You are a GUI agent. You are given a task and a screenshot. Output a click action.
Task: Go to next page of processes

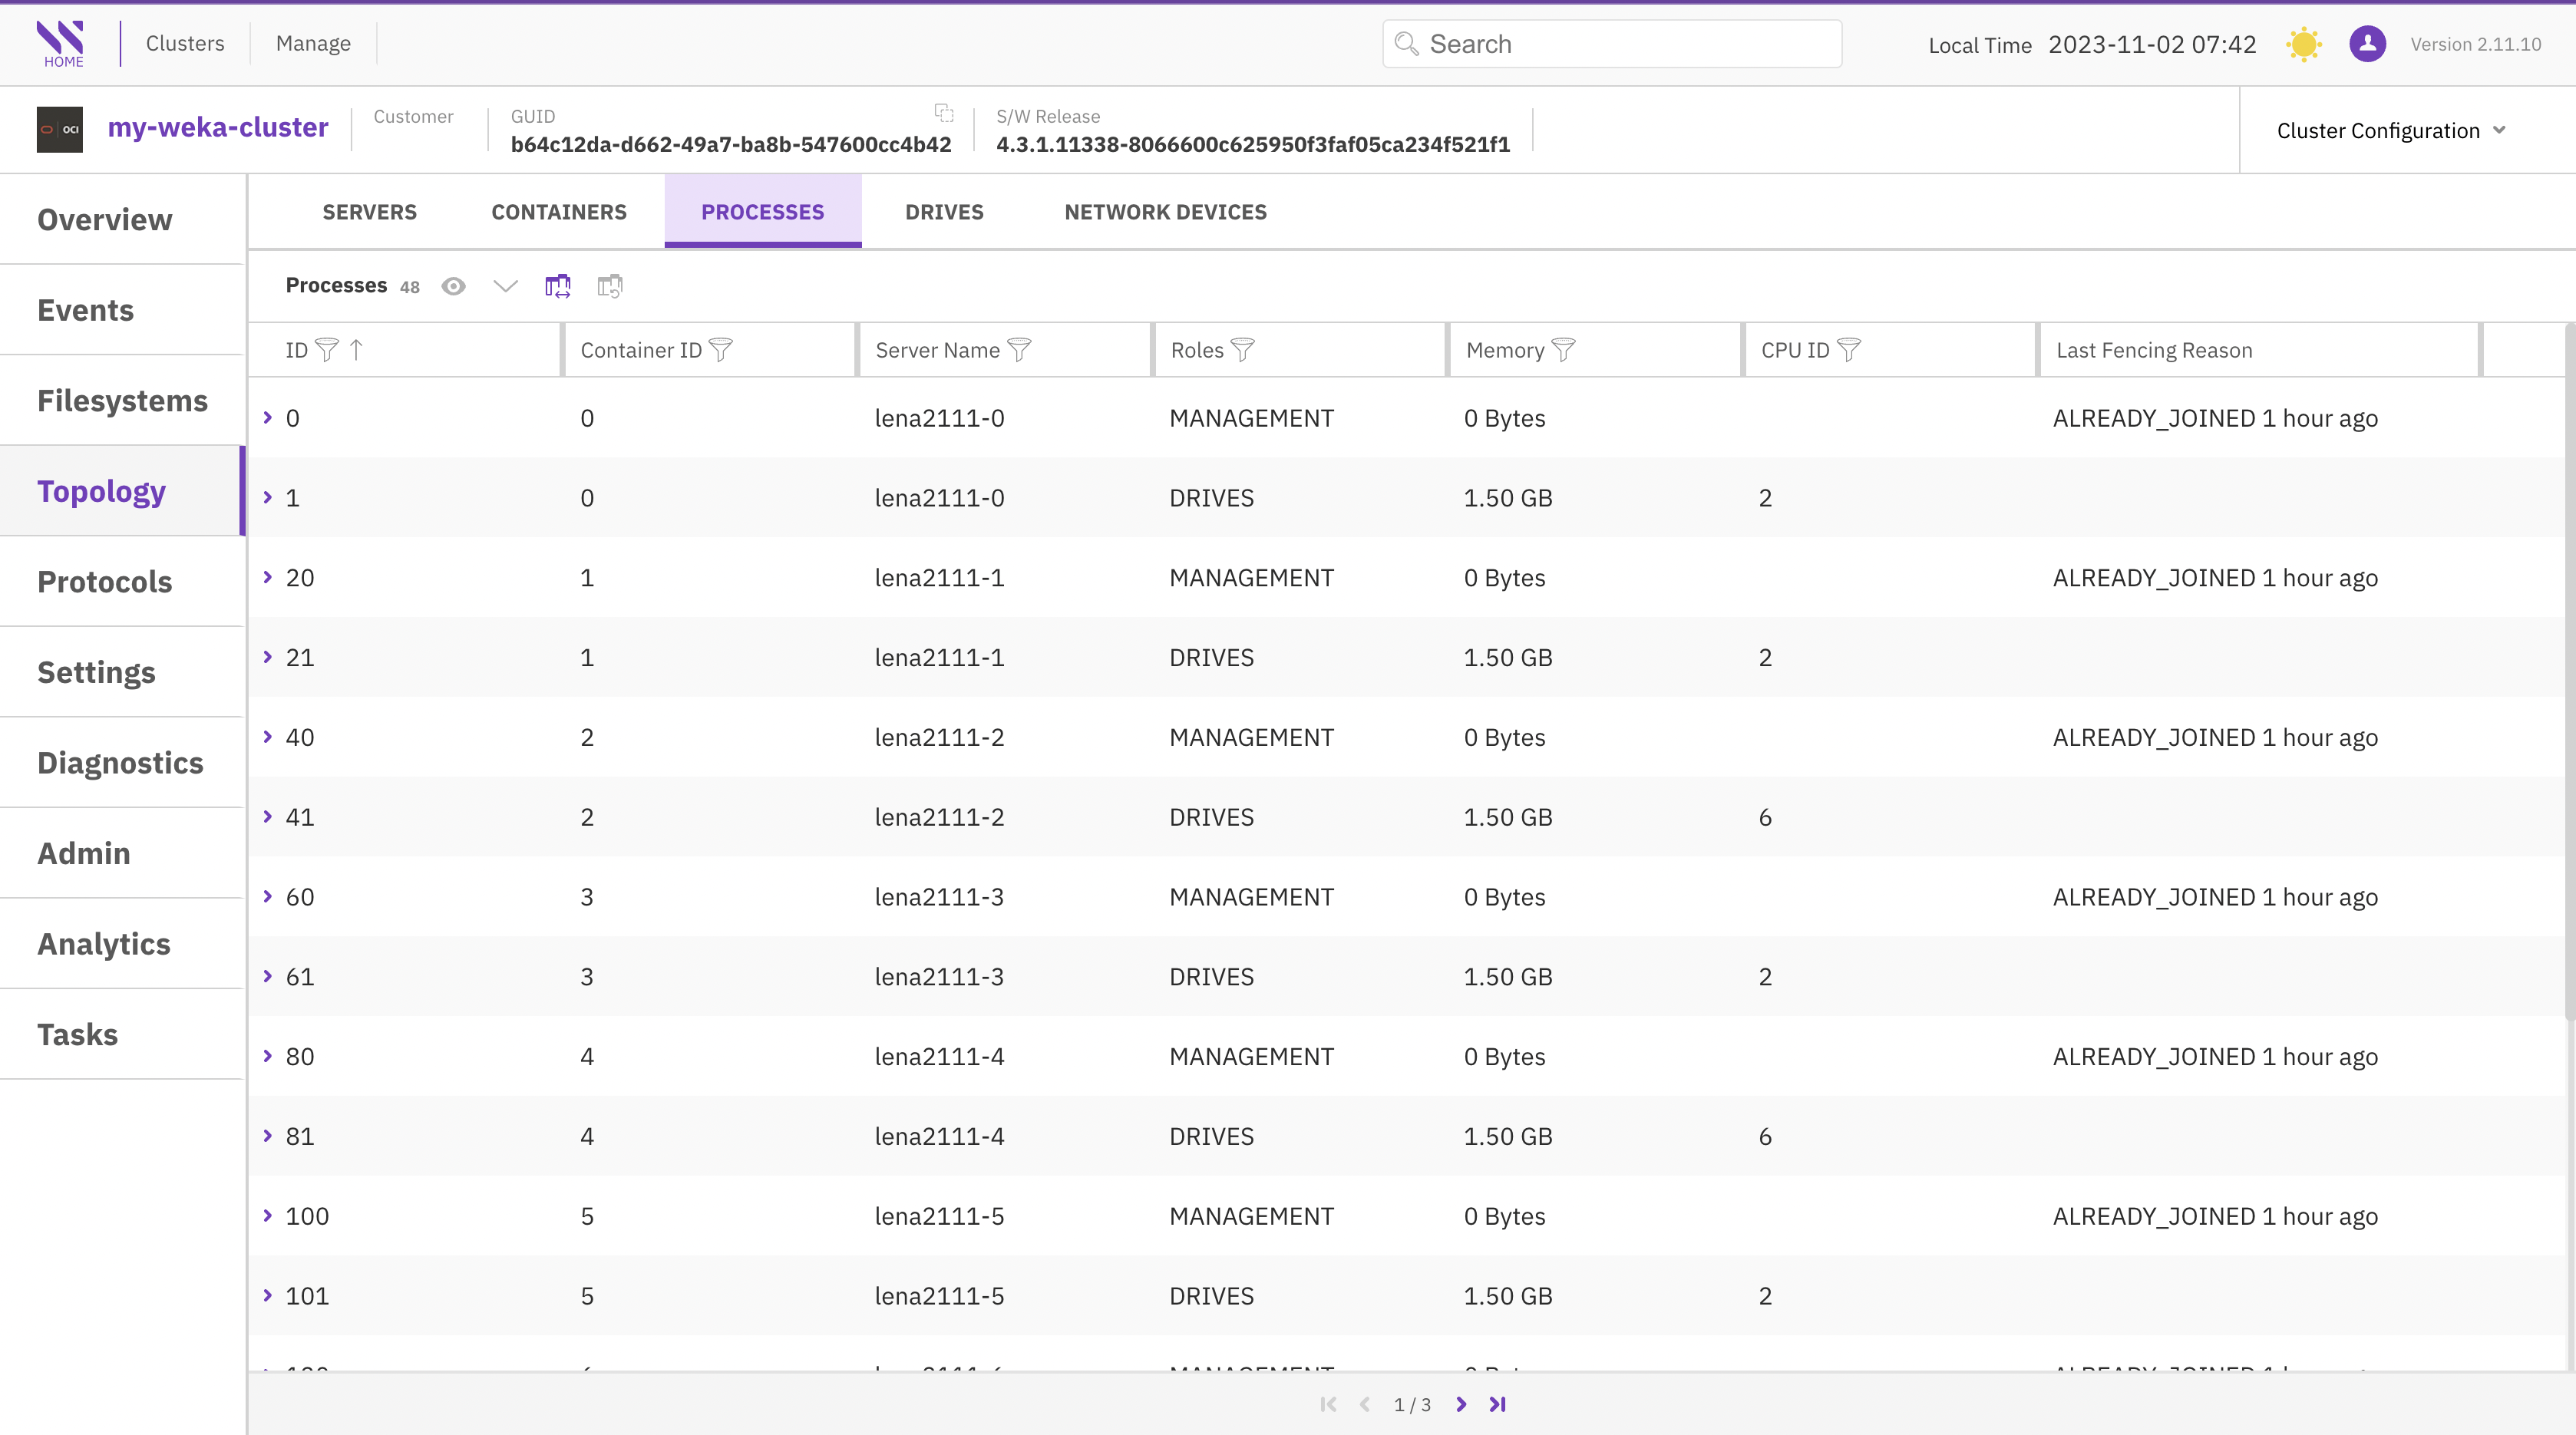point(1461,1404)
